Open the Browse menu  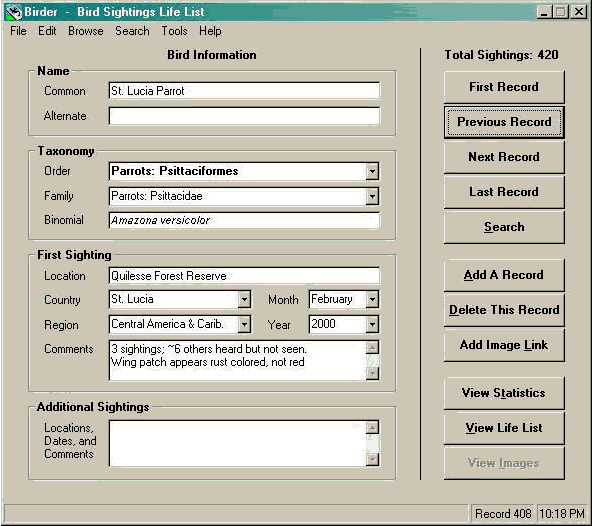(86, 31)
